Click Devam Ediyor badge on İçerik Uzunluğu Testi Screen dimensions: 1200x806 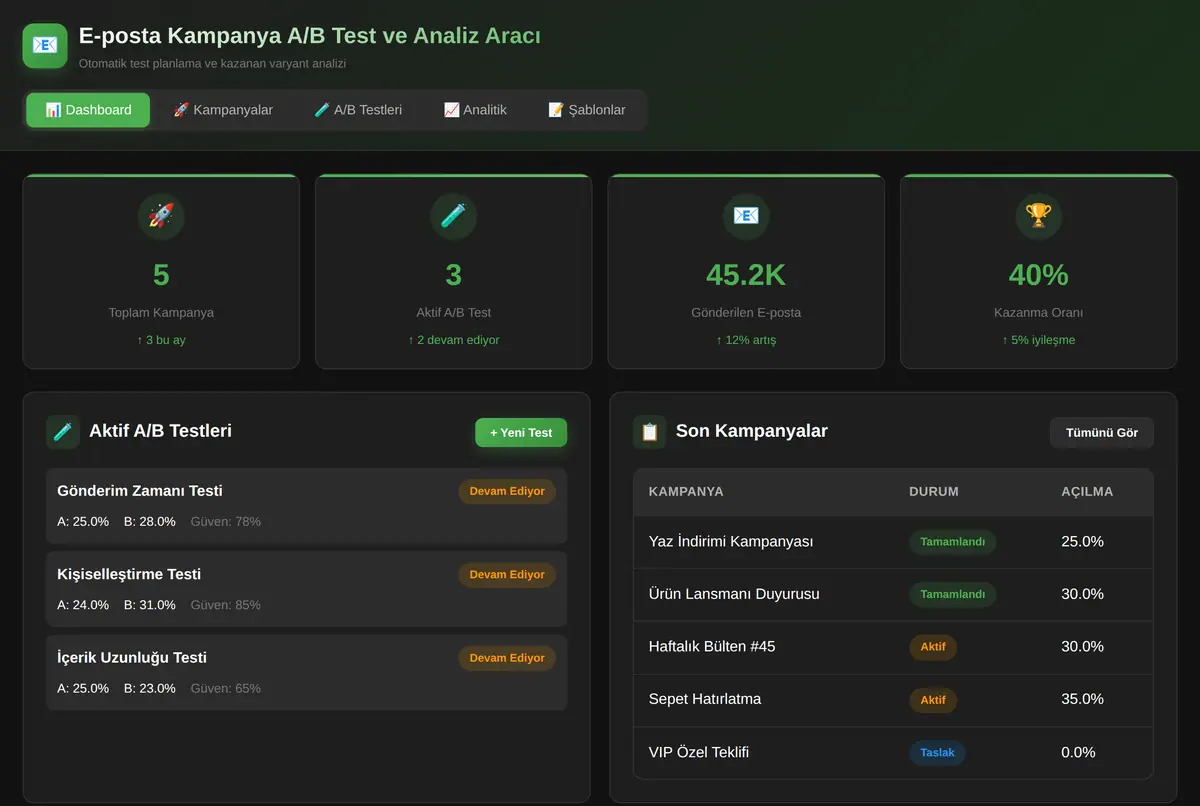click(x=507, y=658)
